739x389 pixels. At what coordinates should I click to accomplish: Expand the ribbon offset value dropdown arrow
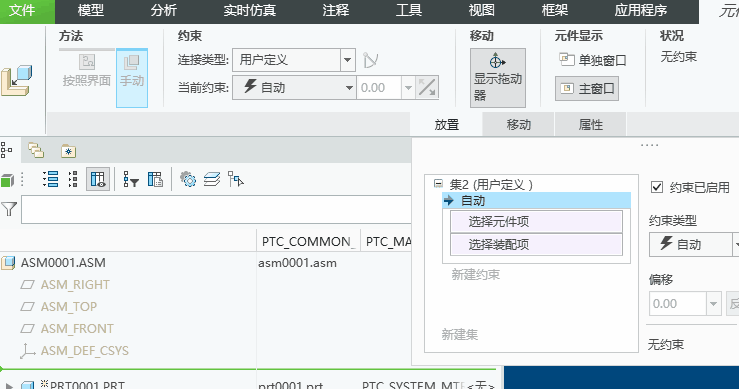click(408, 88)
